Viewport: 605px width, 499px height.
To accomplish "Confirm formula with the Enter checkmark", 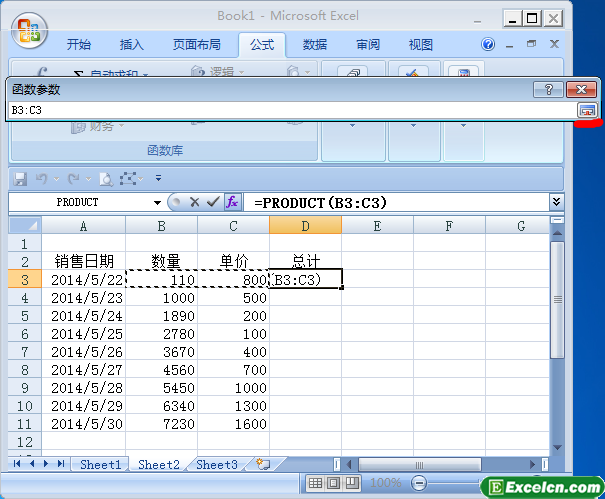I will coord(213,202).
